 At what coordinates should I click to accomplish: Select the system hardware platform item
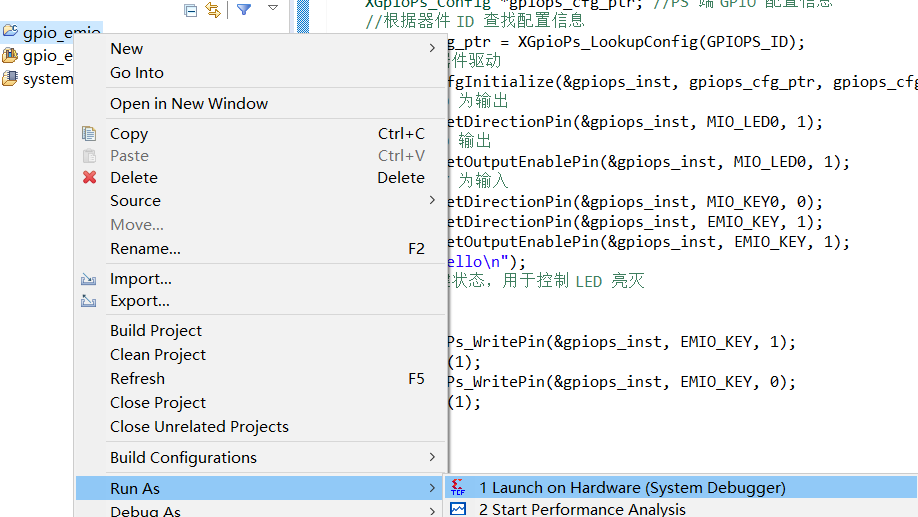coord(37,78)
